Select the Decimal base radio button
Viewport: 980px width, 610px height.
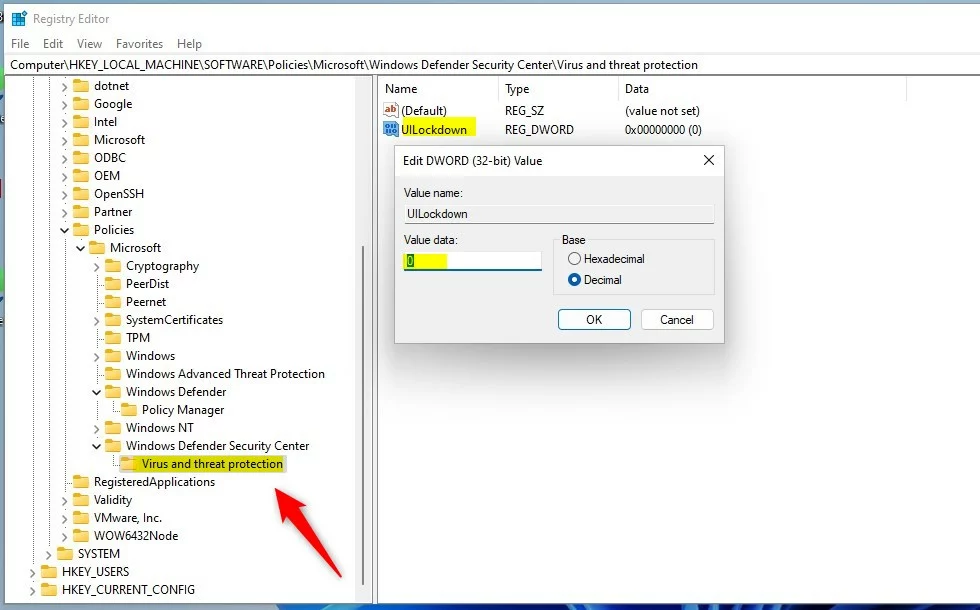(574, 280)
